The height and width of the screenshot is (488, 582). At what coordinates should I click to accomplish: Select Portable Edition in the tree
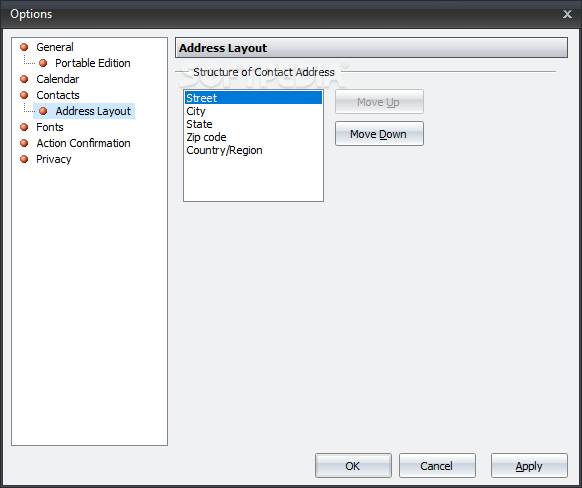pyautogui.click(x=93, y=63)
